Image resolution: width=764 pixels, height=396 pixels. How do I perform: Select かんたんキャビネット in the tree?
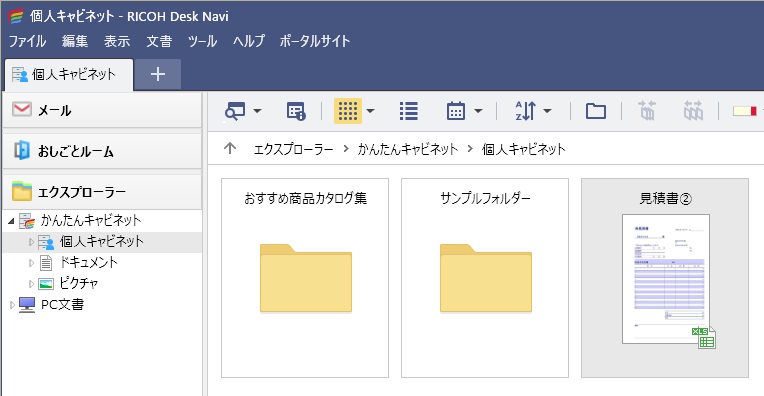click(x=91, y=221)
